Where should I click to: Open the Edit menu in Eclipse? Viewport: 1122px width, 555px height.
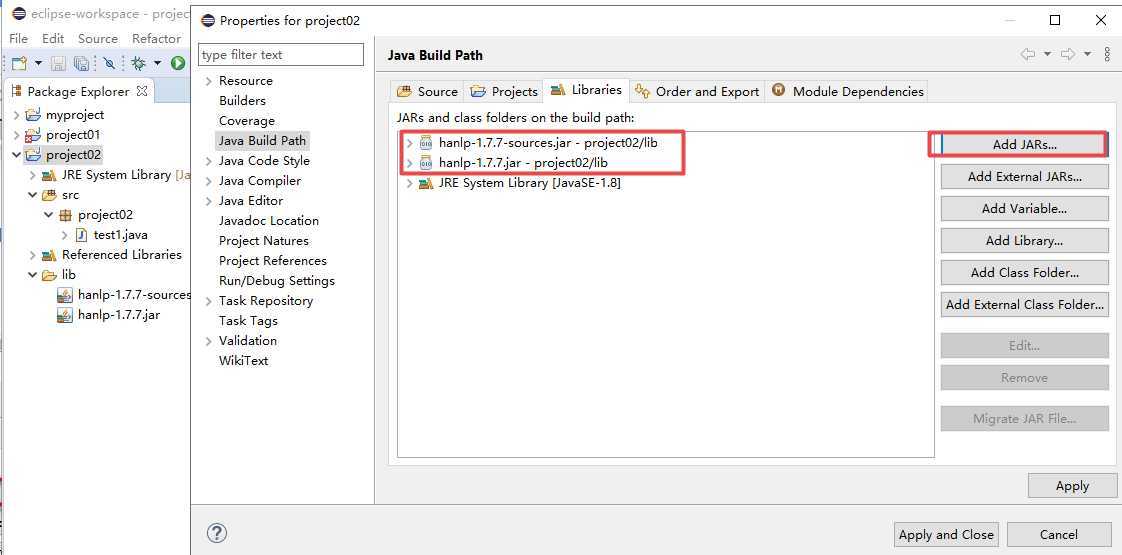point(53,39)
